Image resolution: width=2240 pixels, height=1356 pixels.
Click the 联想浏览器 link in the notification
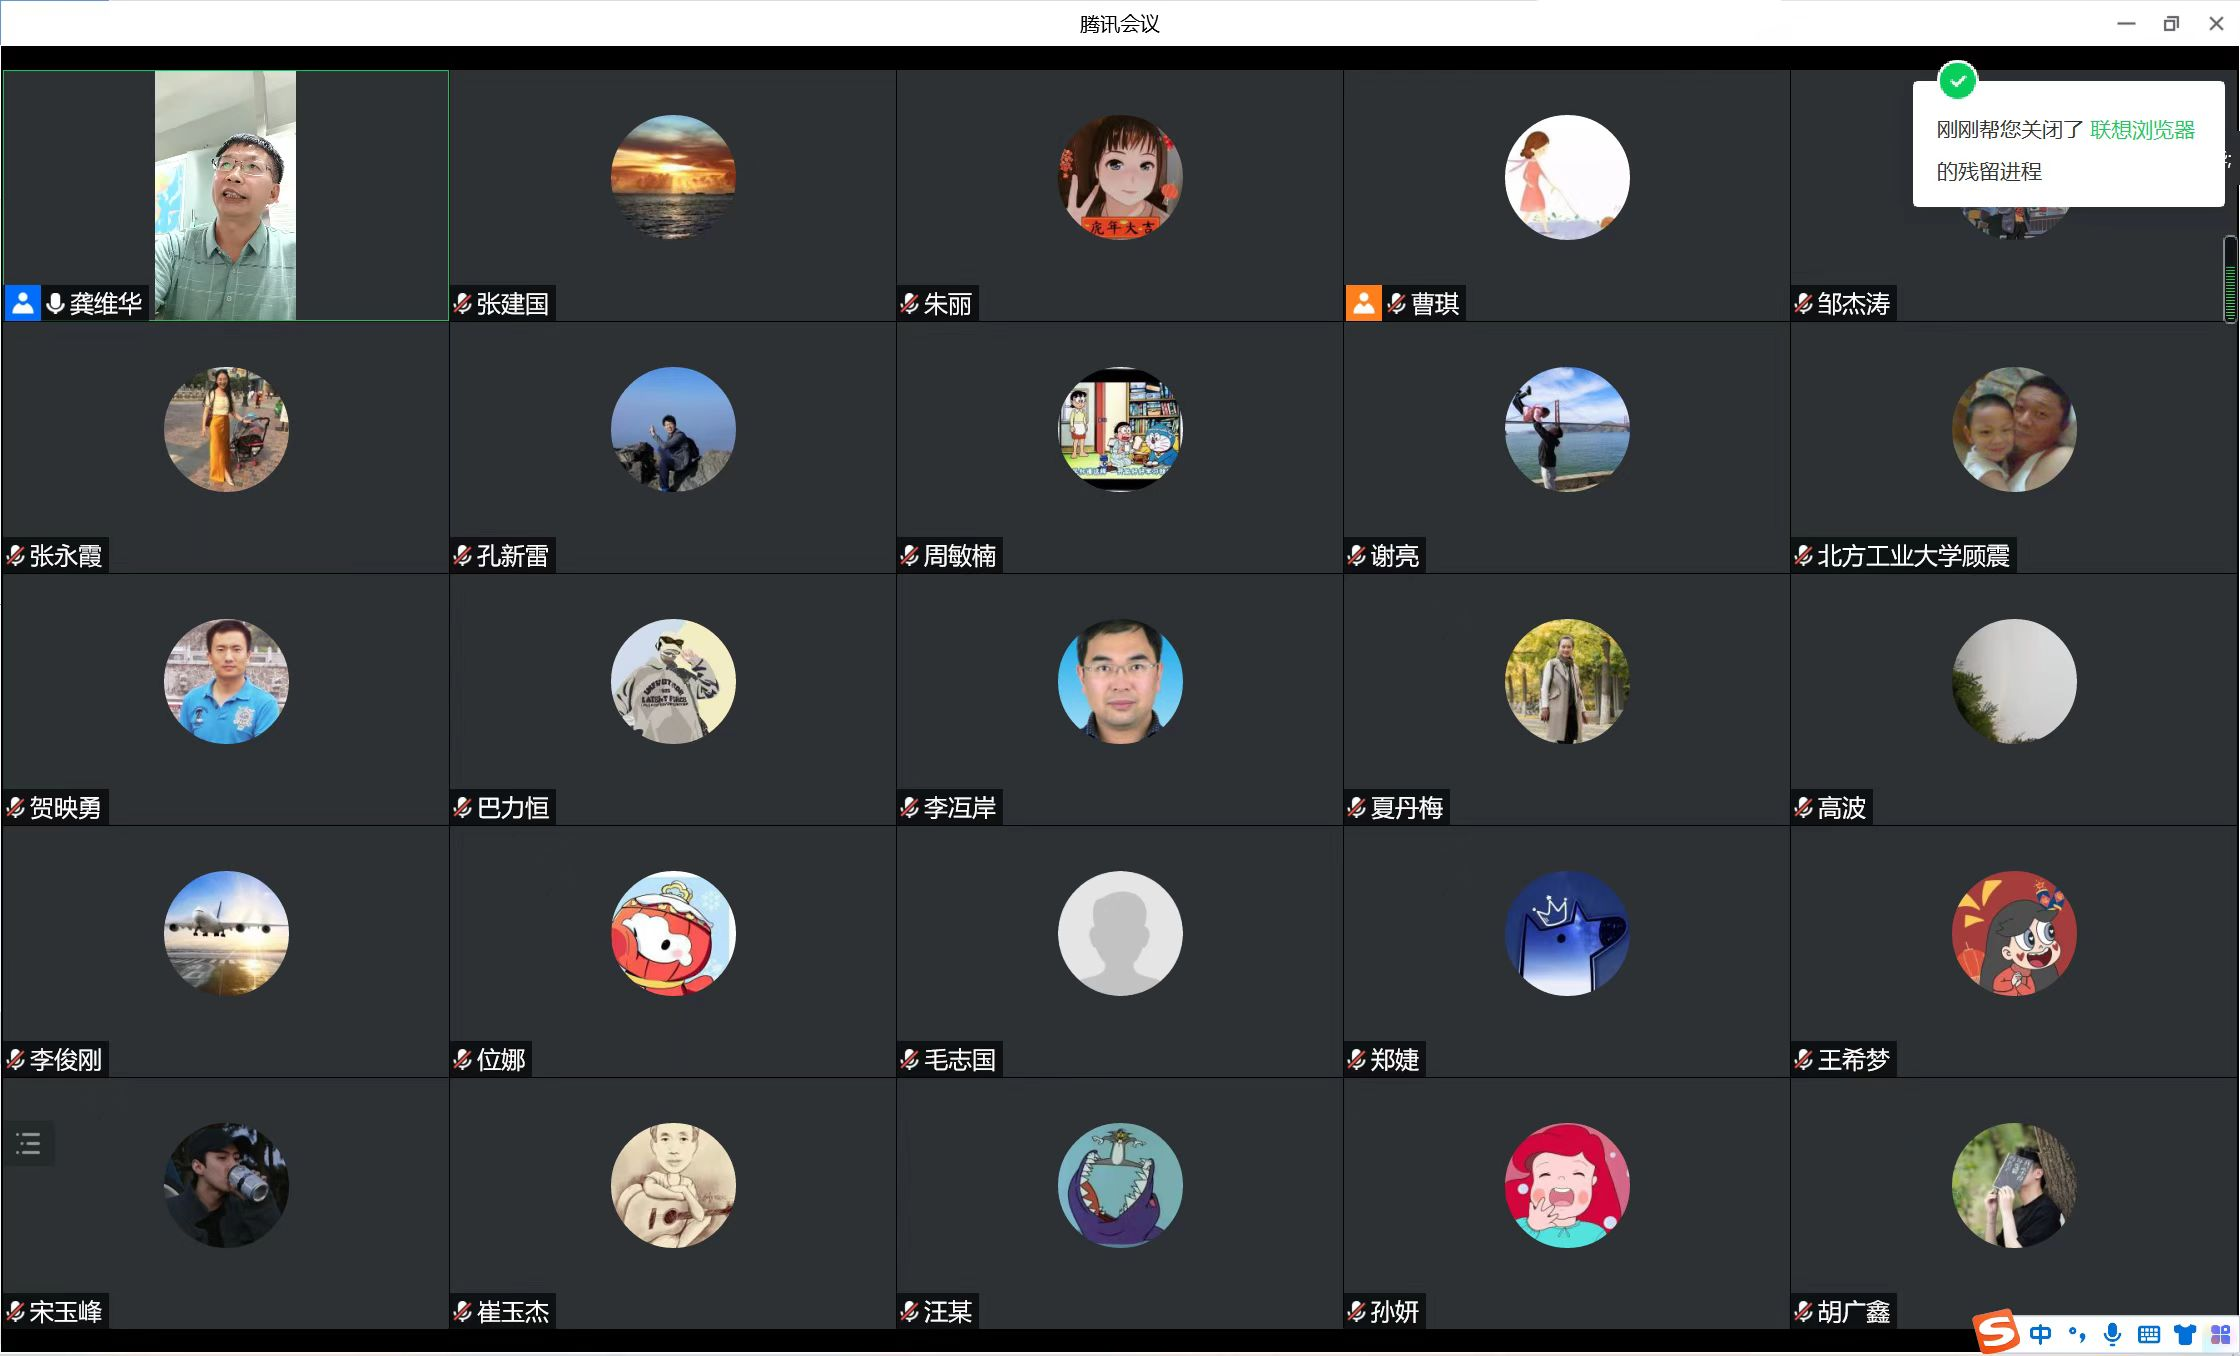click(2142, 130)
